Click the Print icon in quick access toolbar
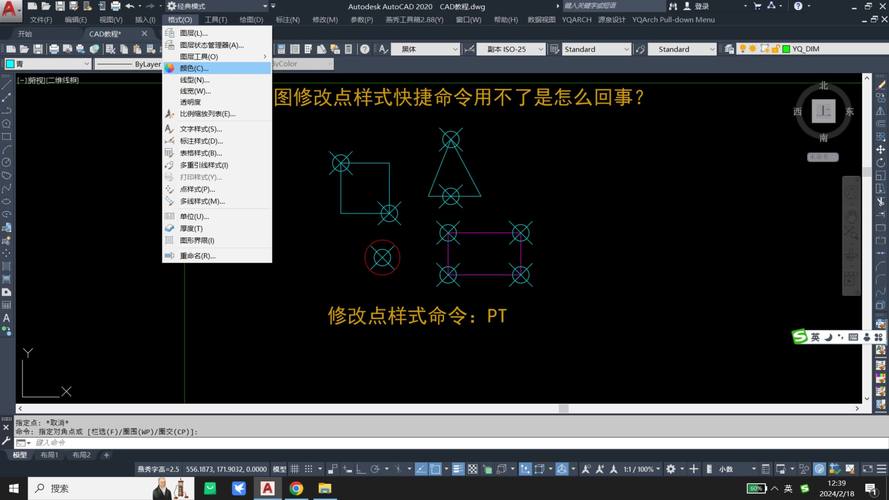Image resolution: width=889 pixels, height=500 pixels. (113, 6)
